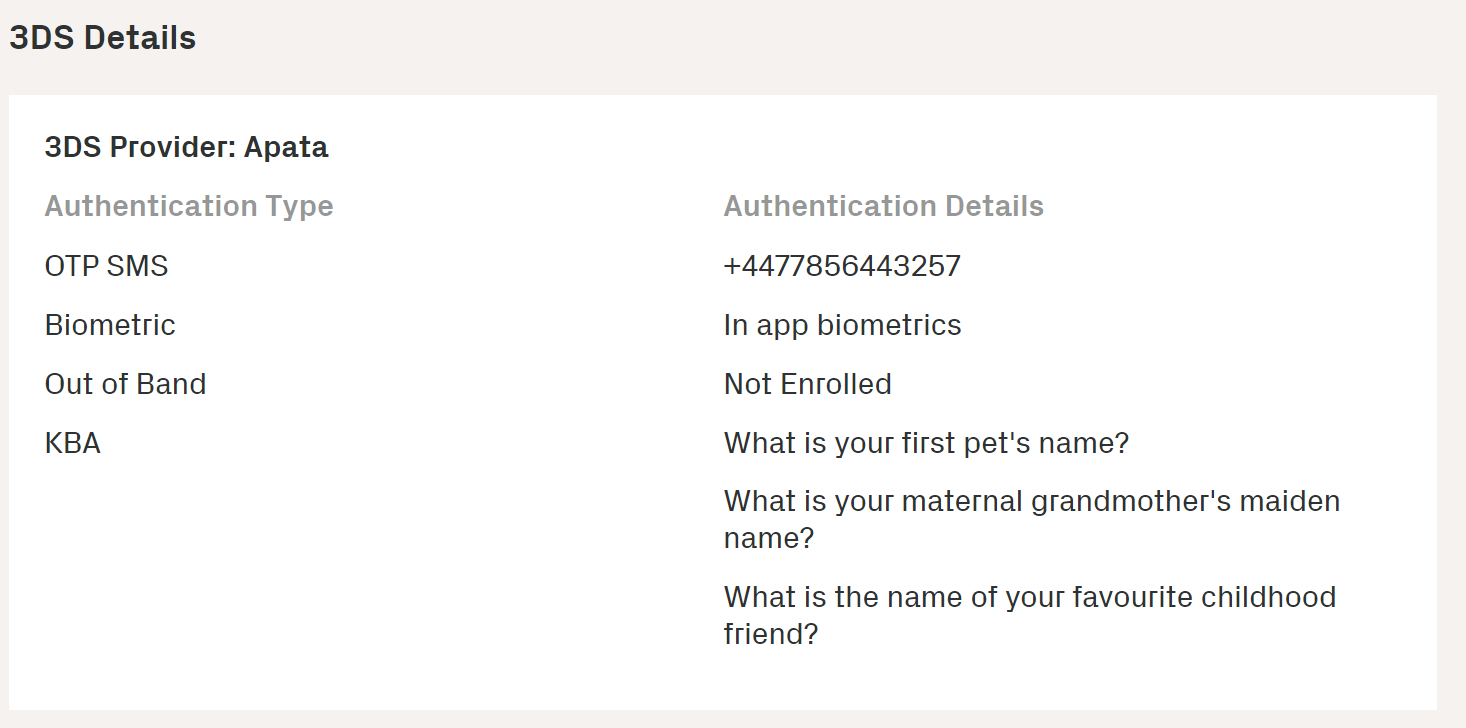
Task: Select the OTP SMS authentication type
Action: 106,266
